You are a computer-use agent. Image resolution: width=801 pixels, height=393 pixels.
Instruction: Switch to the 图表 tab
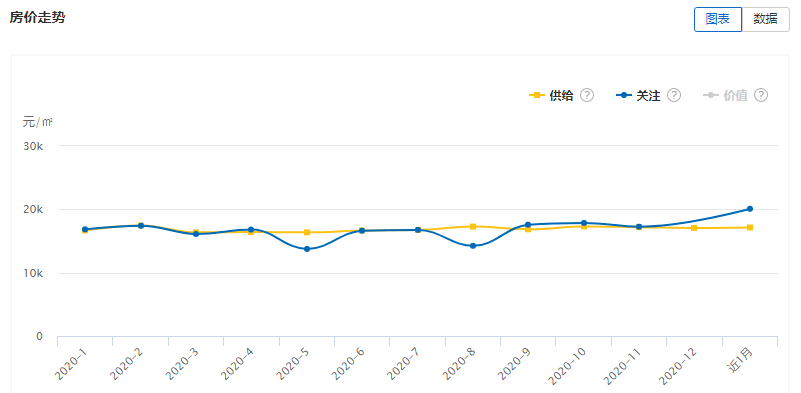click(x=718, y=19)
